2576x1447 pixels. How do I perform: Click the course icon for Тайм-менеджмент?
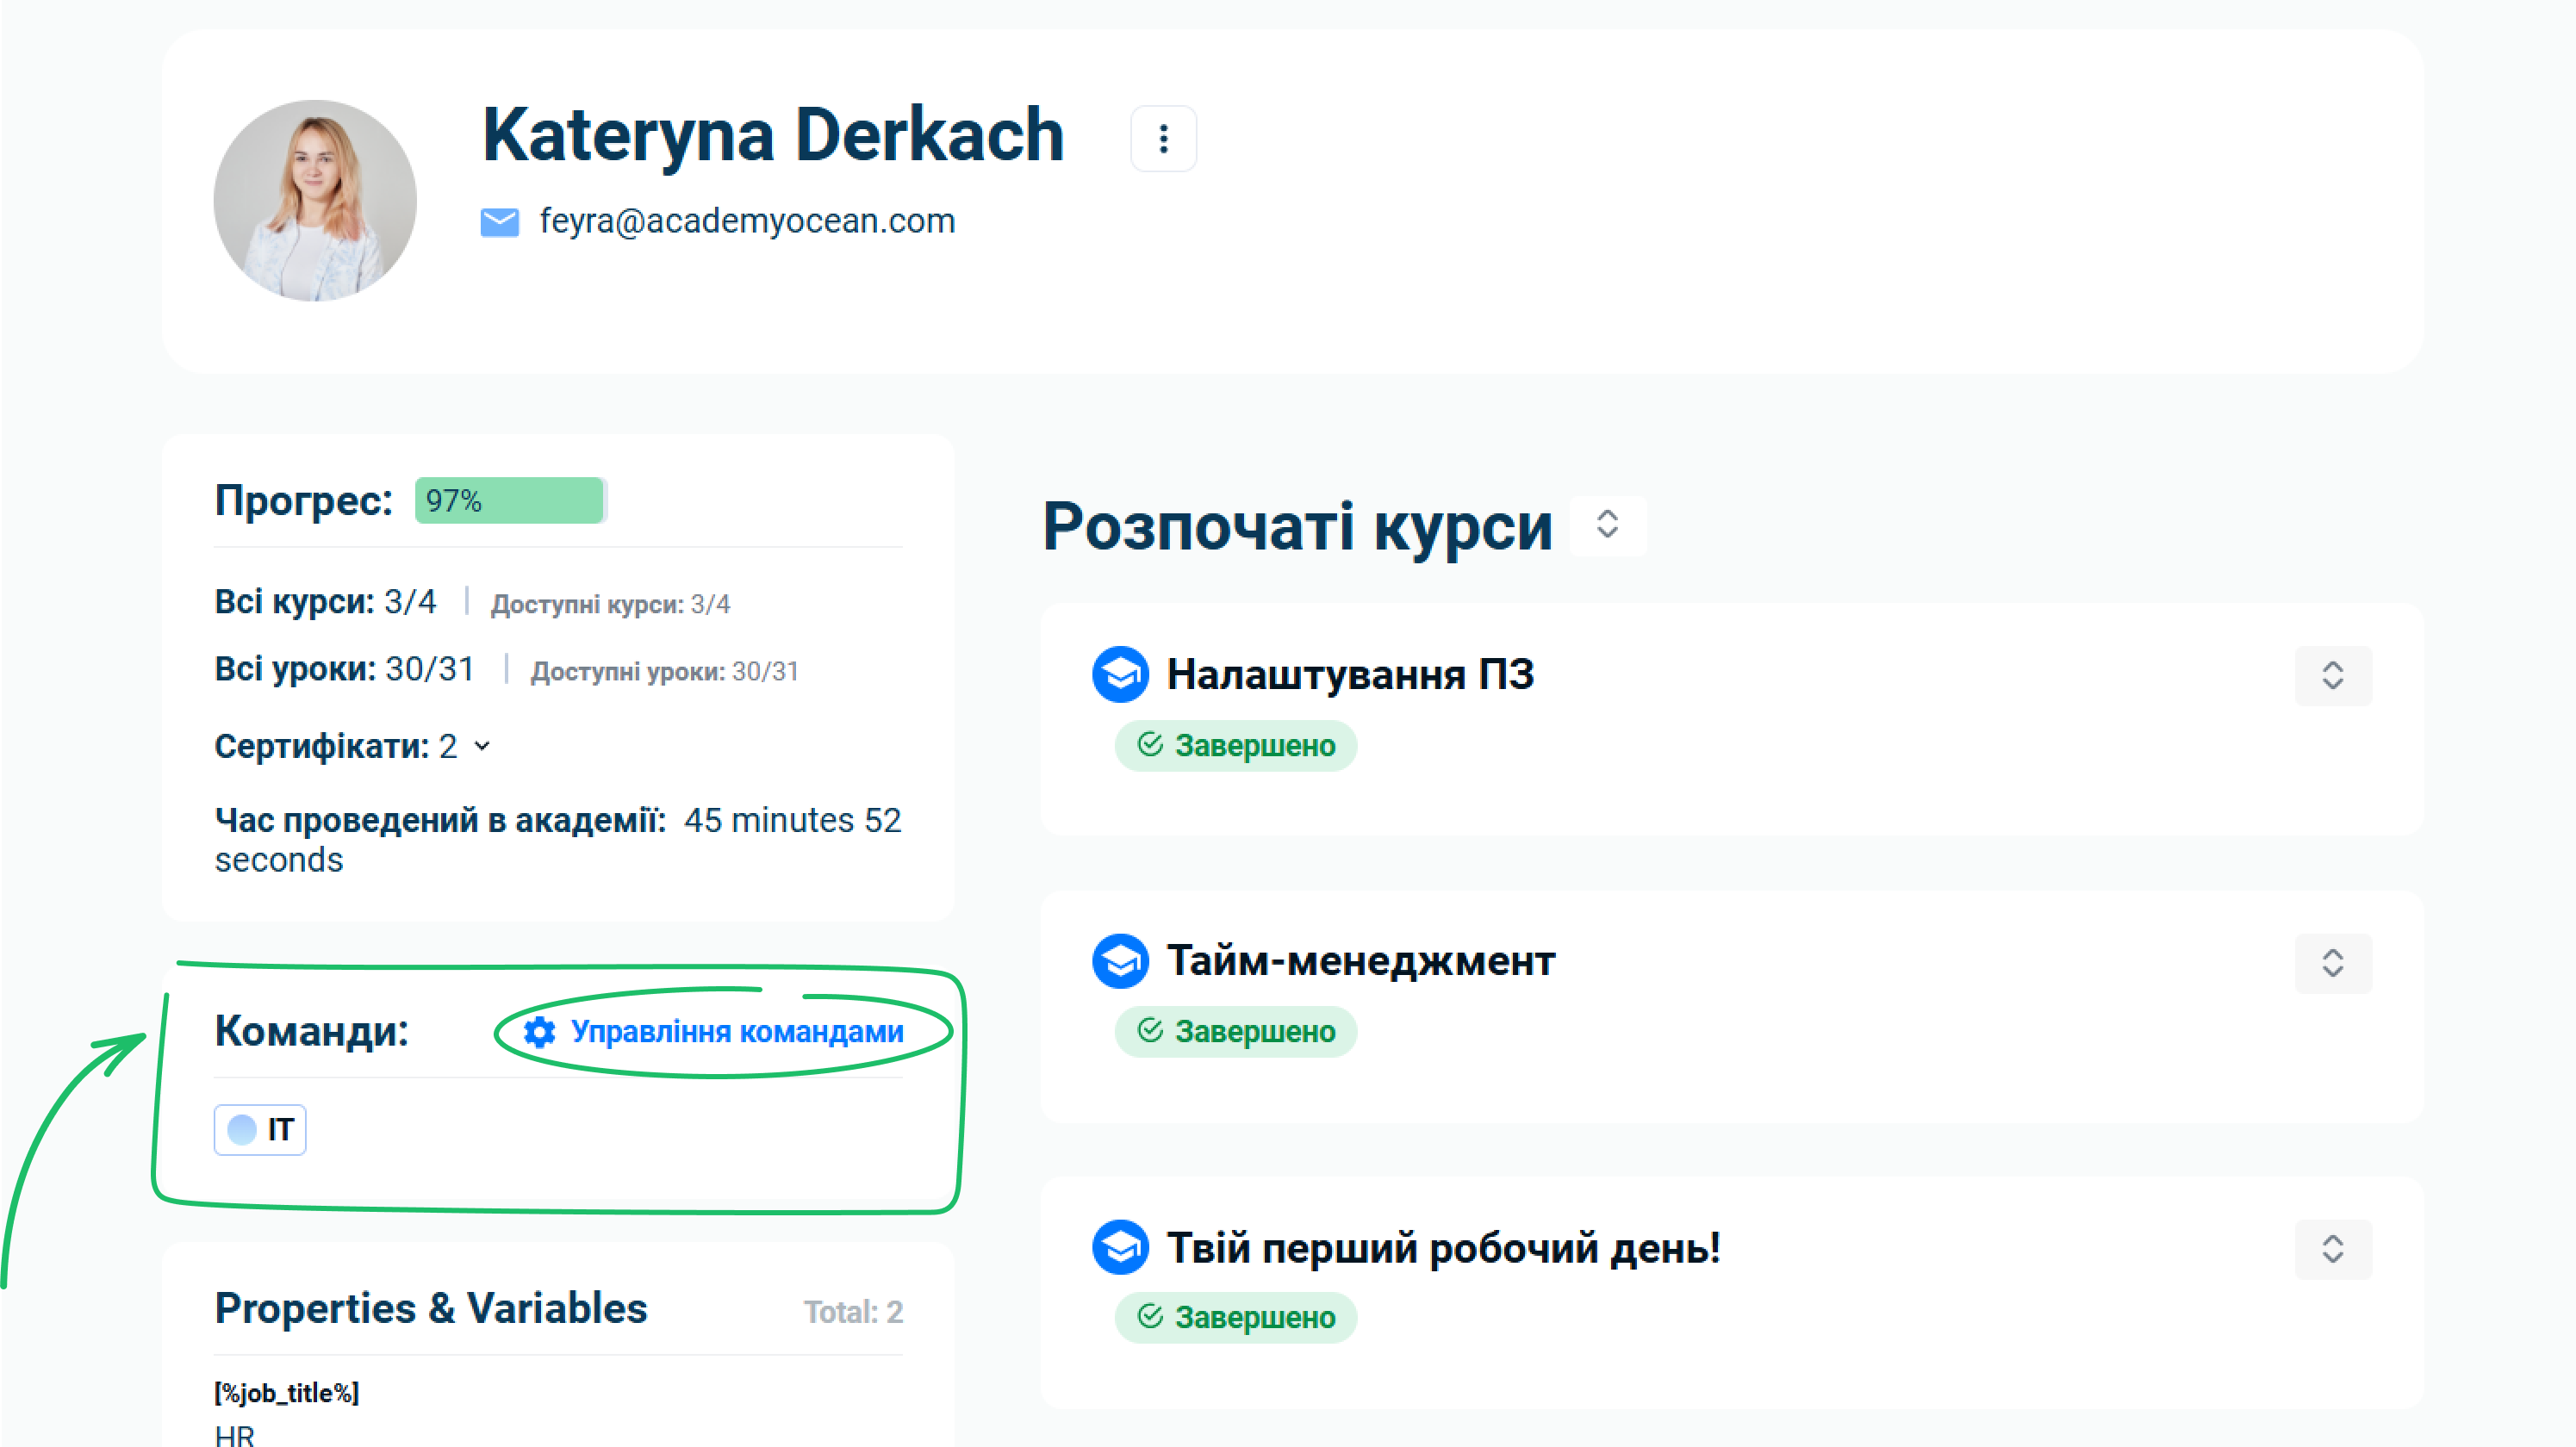tap(1120, 961)
